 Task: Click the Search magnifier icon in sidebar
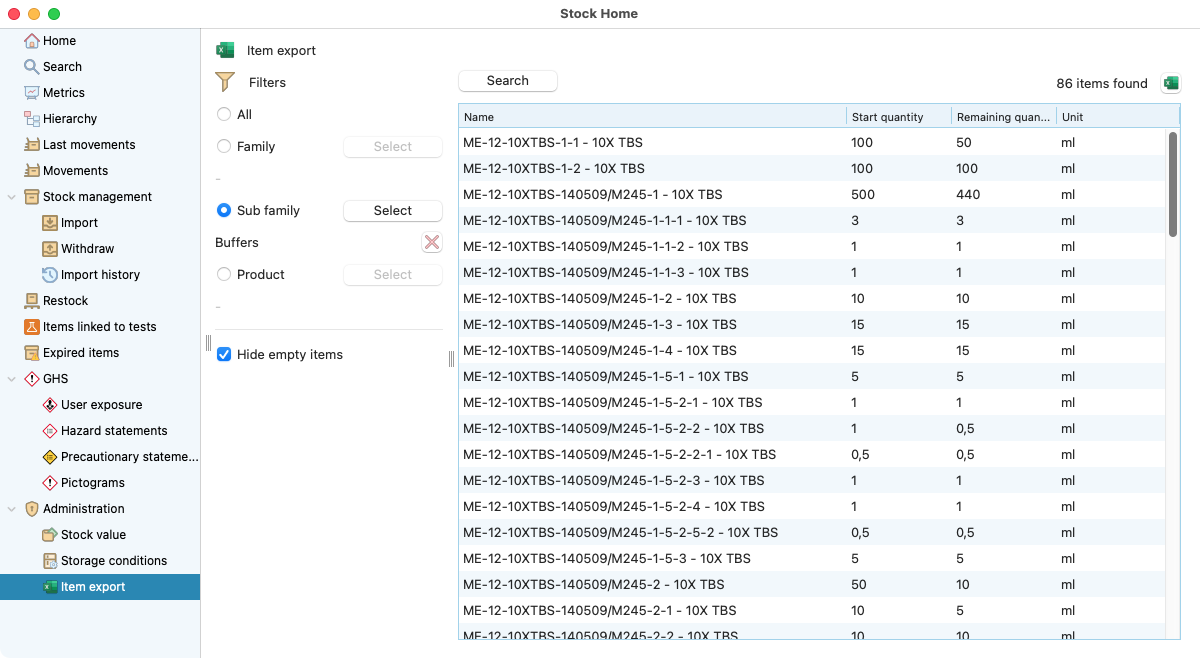click(x=32, y=67)
